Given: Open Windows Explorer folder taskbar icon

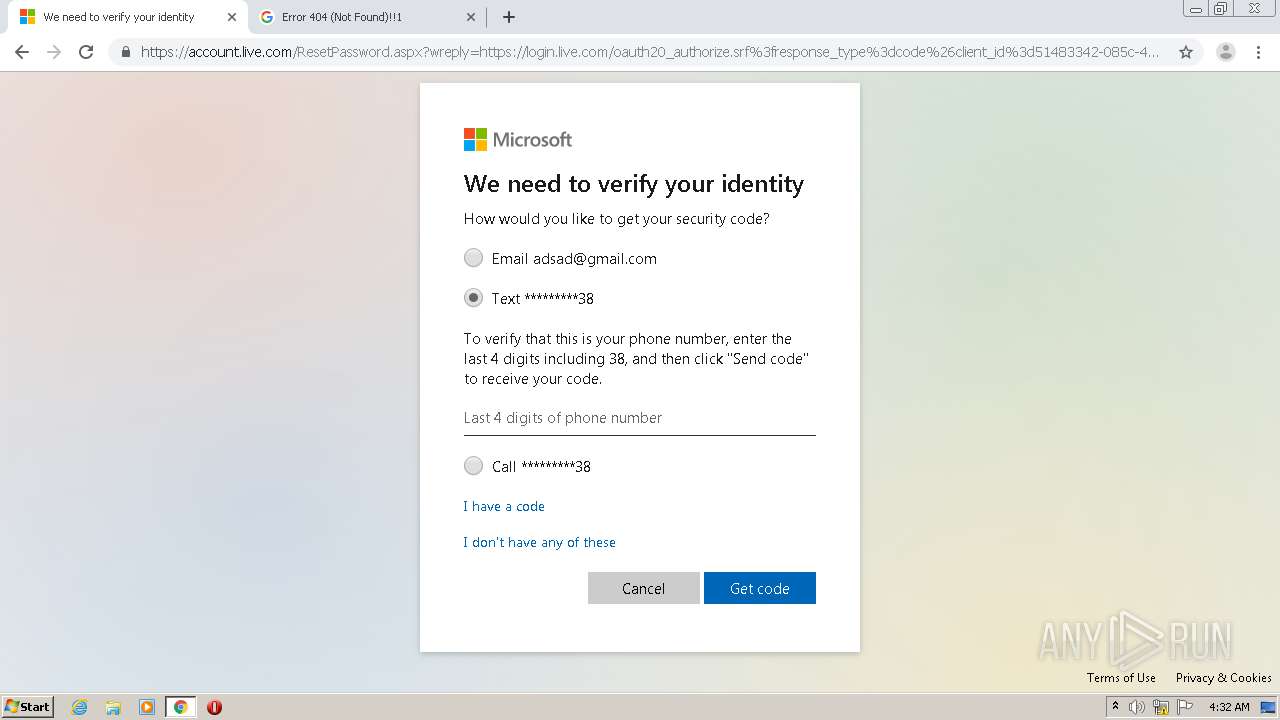Looking at the screenshot, I should click(x=113, y=707).
